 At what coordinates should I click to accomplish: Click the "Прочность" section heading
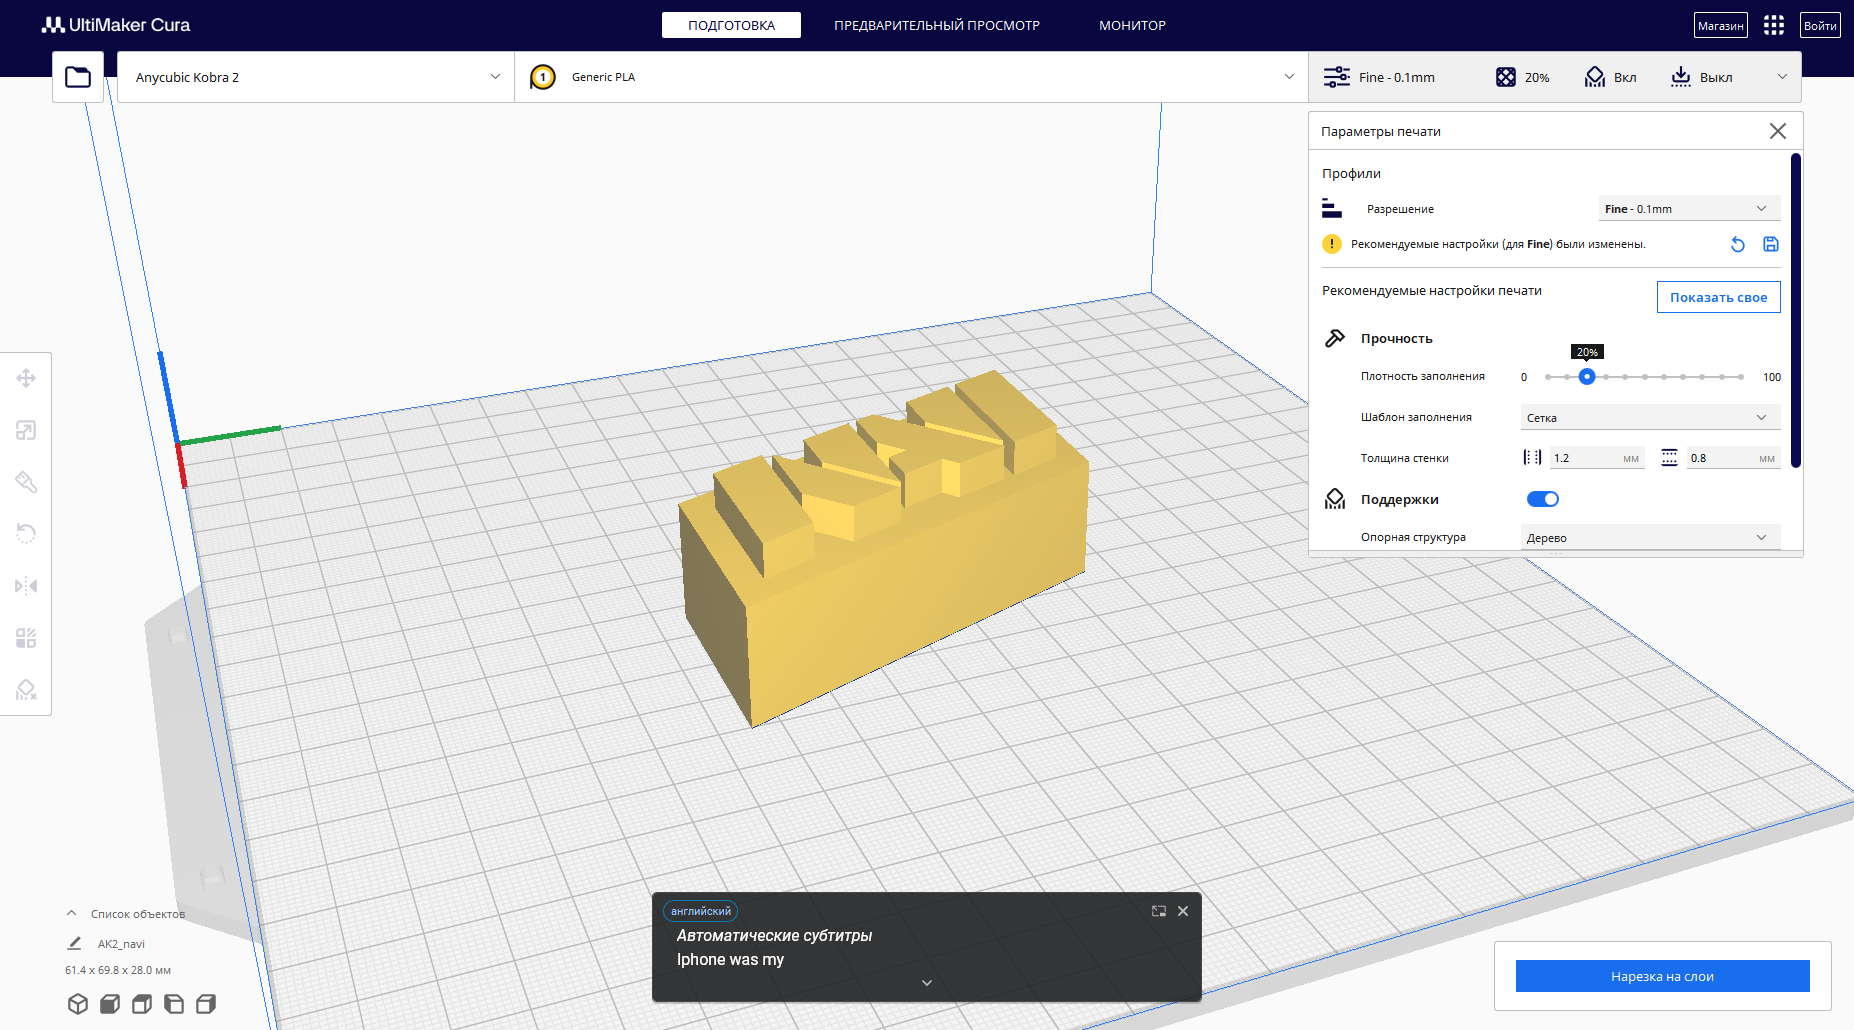point(1396,338)
